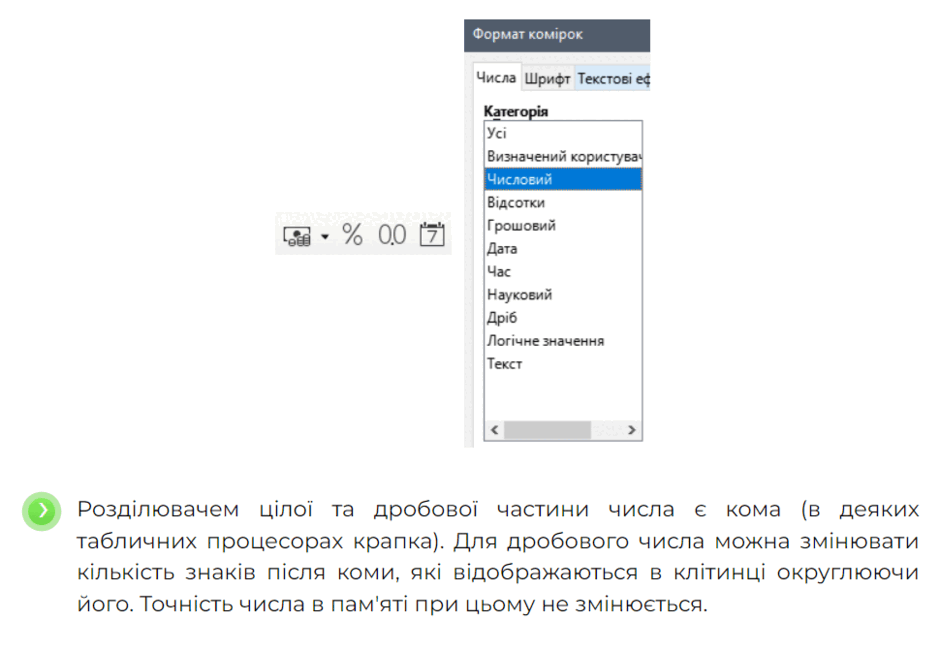Image resolution: width=940 pixels, height=652 pixels.
Task: Select the Текст category
Action: coord(563,364)
